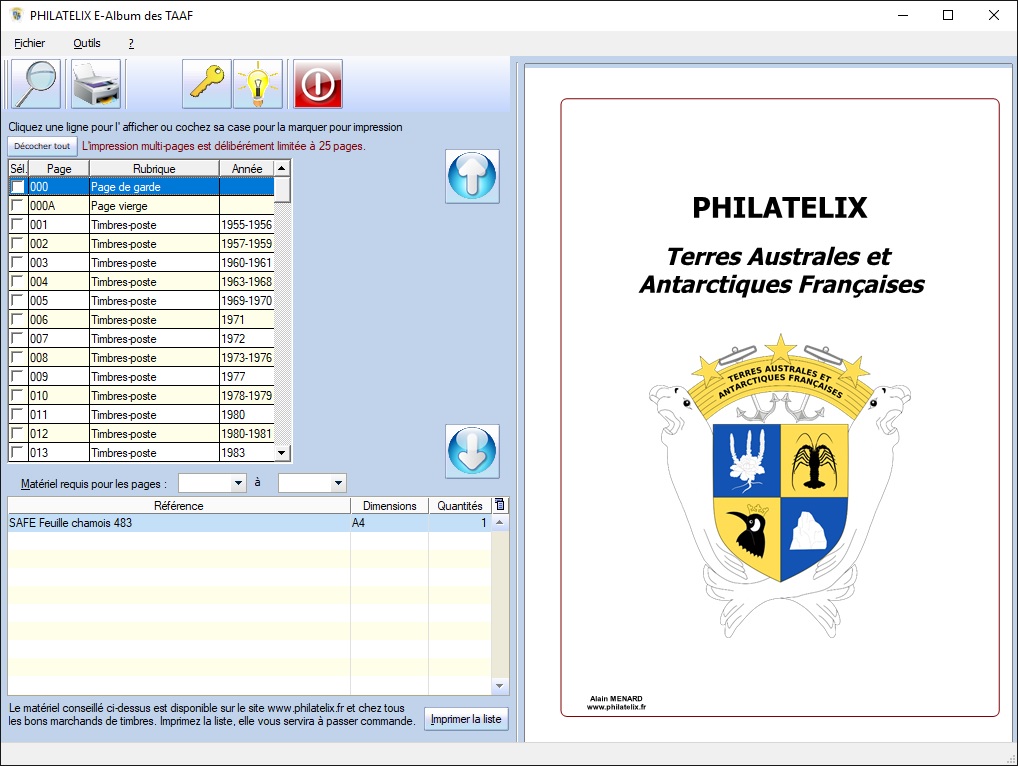Viewport: 1018px width, 766px height.
Task: Click the 'Année' column header
Action: (247, 169)
